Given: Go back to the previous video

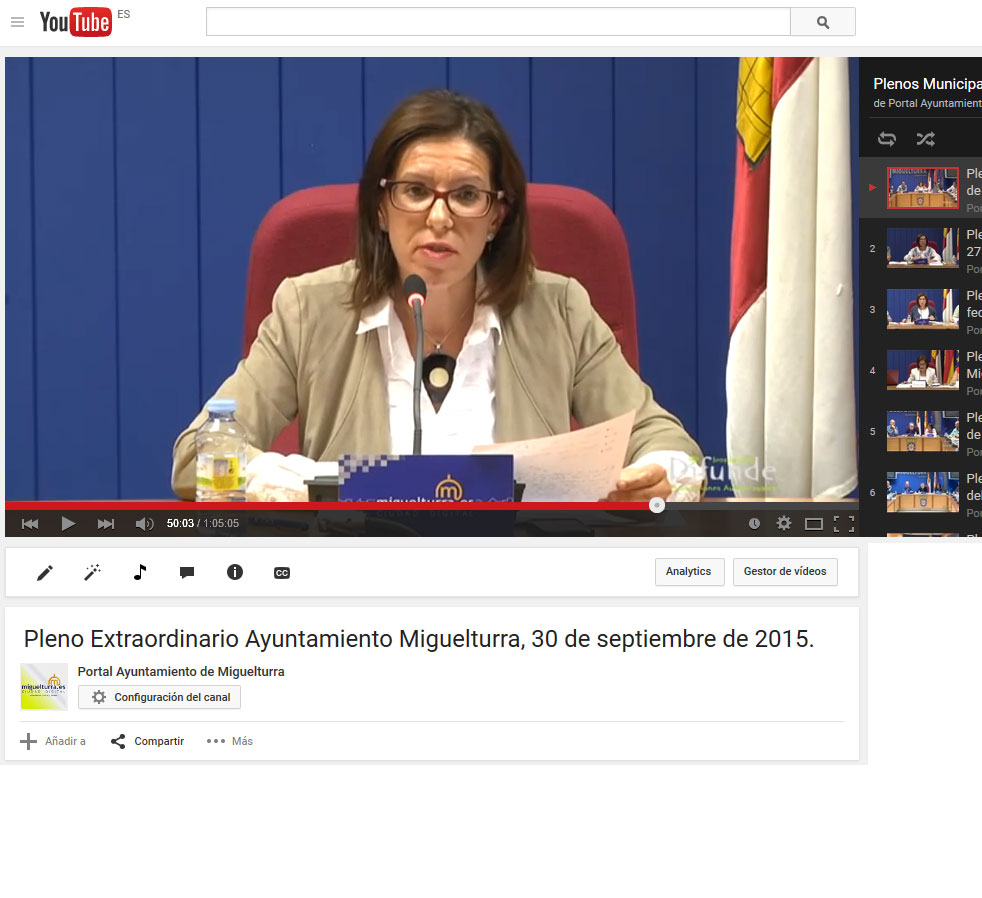Looking at the screenshot, I should [x=30, y=523].
